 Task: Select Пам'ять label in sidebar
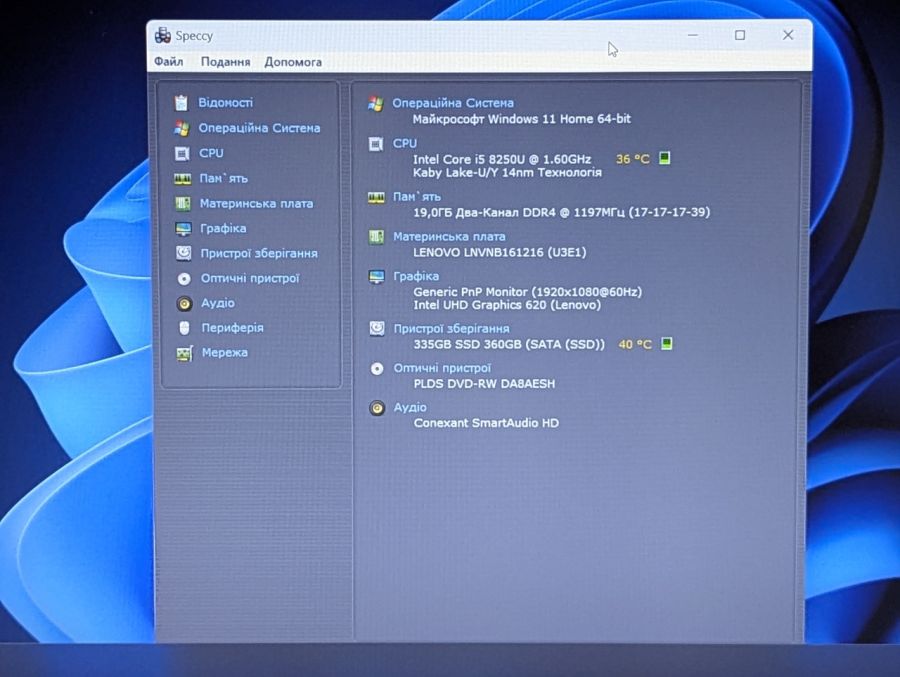(223, 178)
